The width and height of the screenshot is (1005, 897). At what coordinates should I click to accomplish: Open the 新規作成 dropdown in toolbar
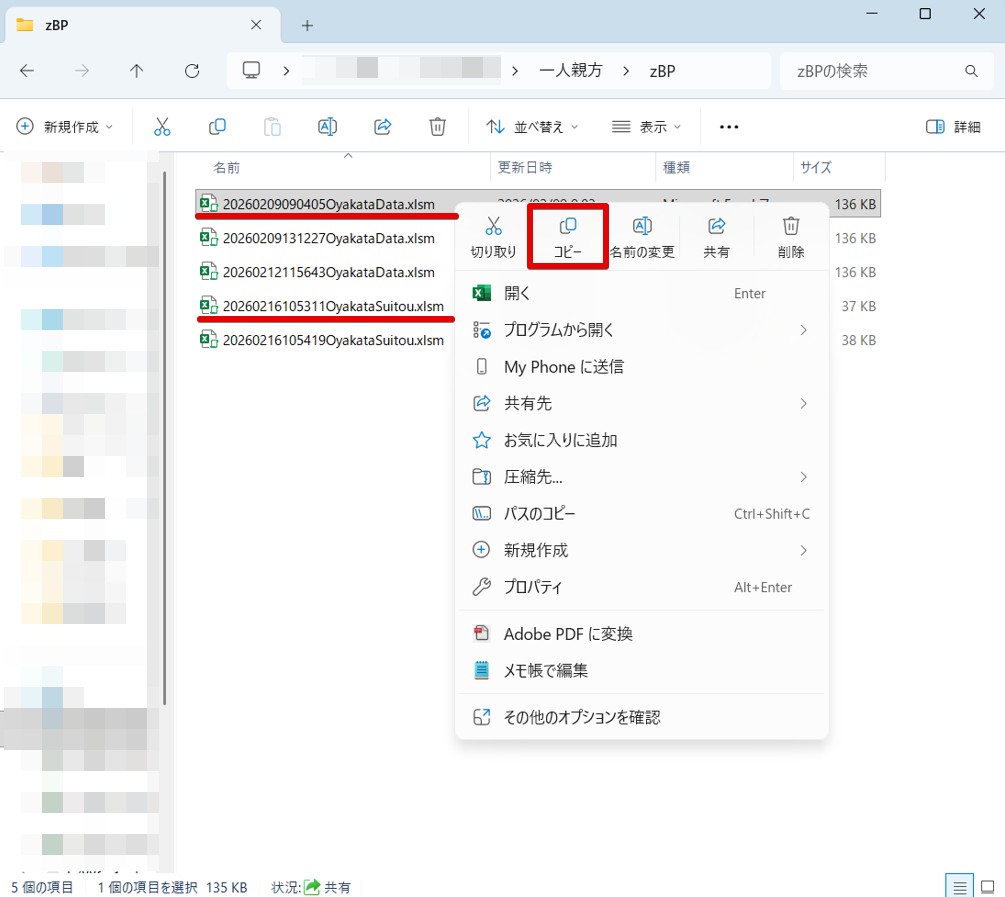tap(66, 127)
